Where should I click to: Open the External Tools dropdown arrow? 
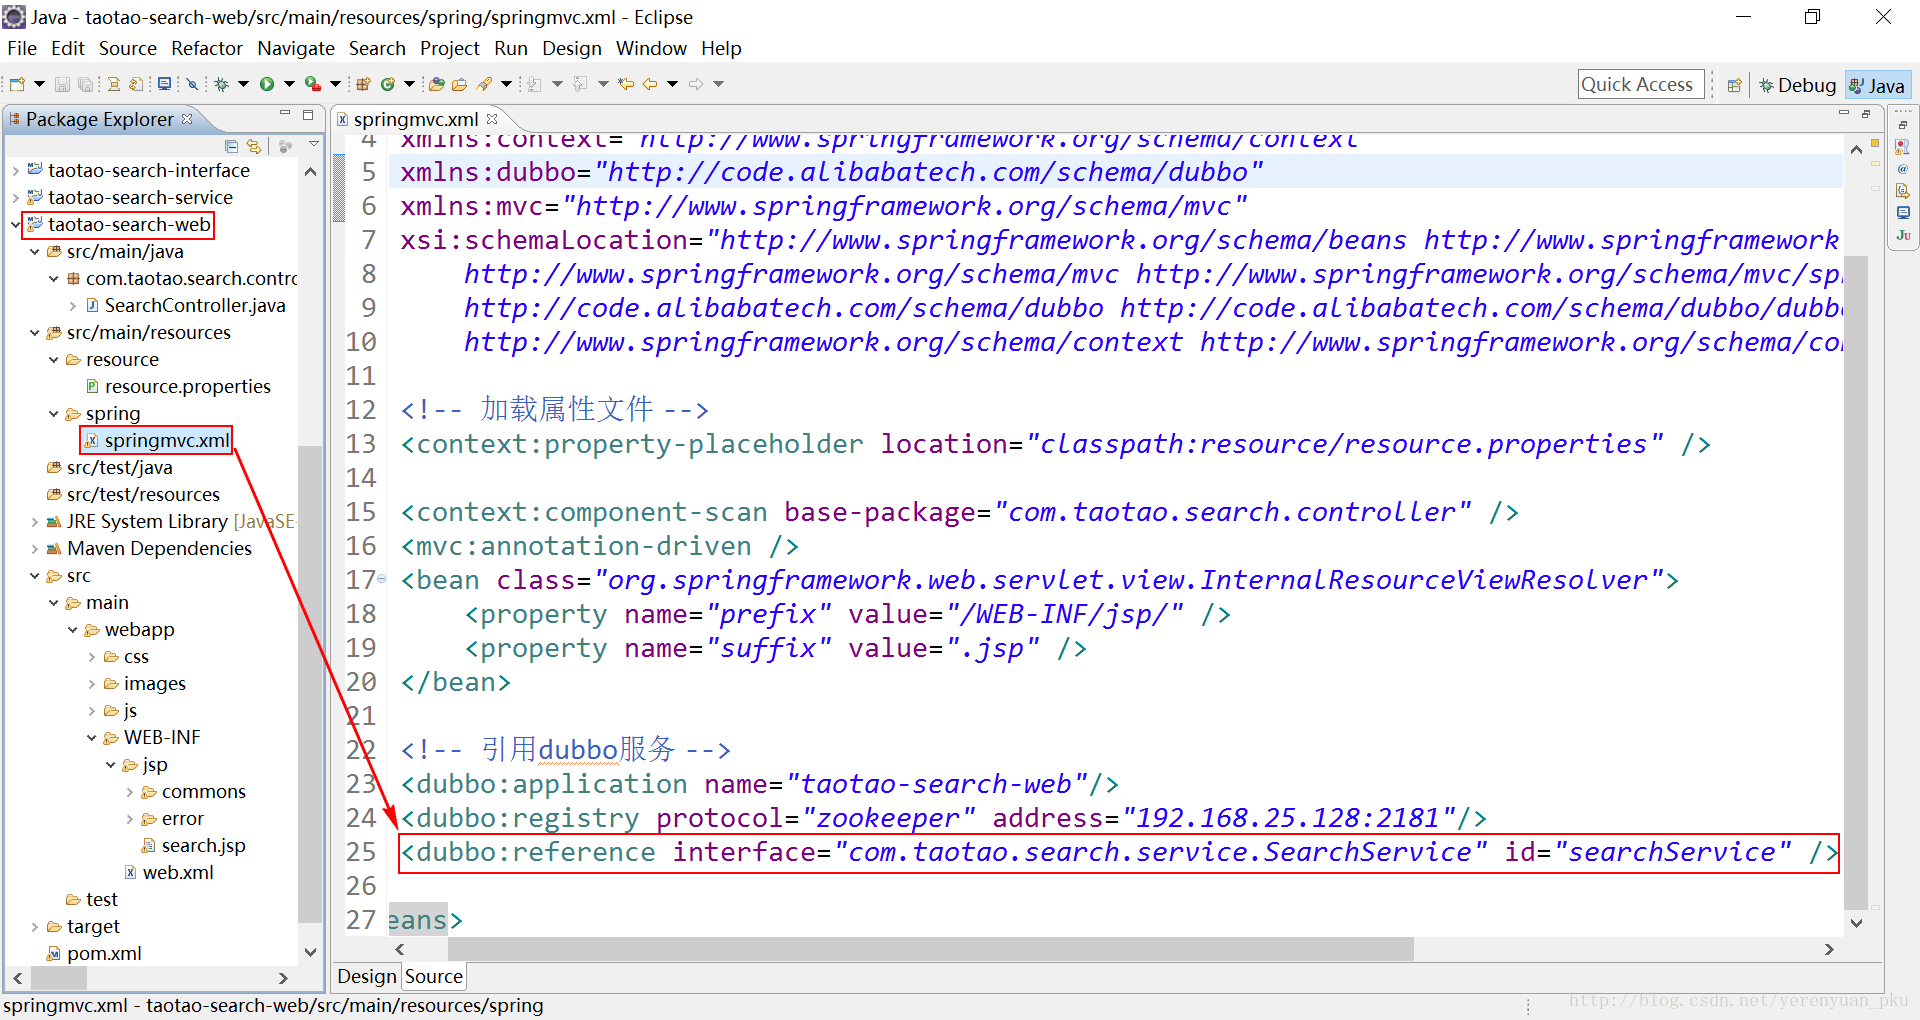coord(335,85)
